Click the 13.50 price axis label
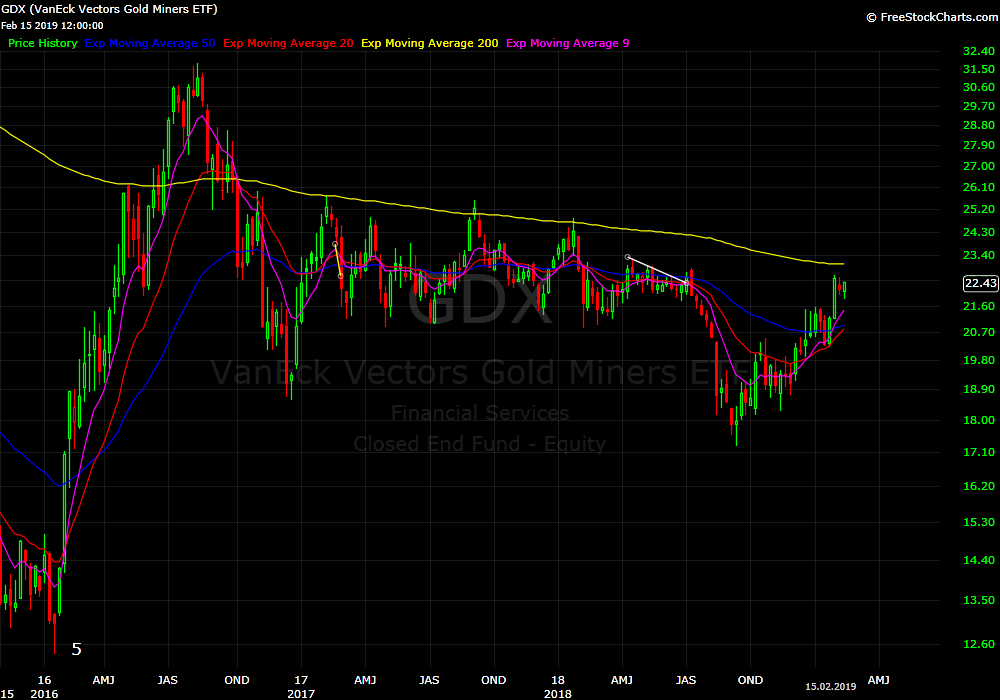Image resolution: width=1000 pixels, height=700 pixels. [979, 600]
